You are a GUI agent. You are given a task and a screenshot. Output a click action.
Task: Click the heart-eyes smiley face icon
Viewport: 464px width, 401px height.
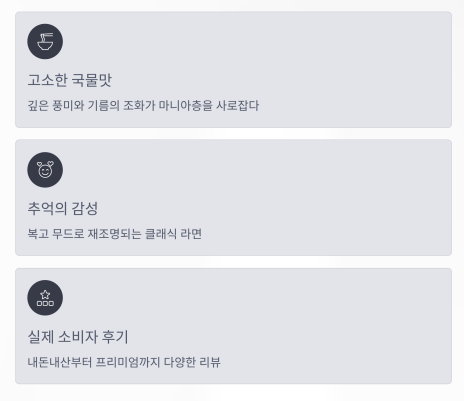tap(45, 170)
